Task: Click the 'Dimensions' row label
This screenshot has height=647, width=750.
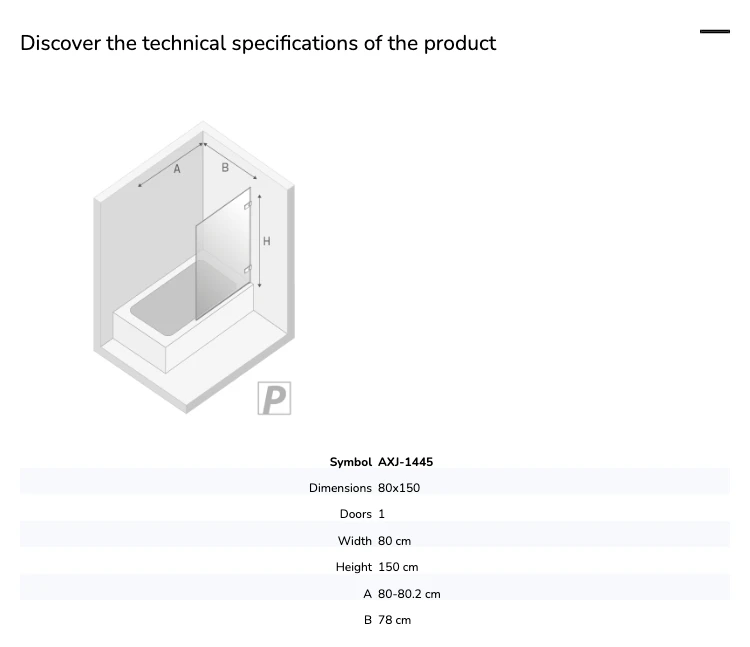Action: (x=340, y=488)
